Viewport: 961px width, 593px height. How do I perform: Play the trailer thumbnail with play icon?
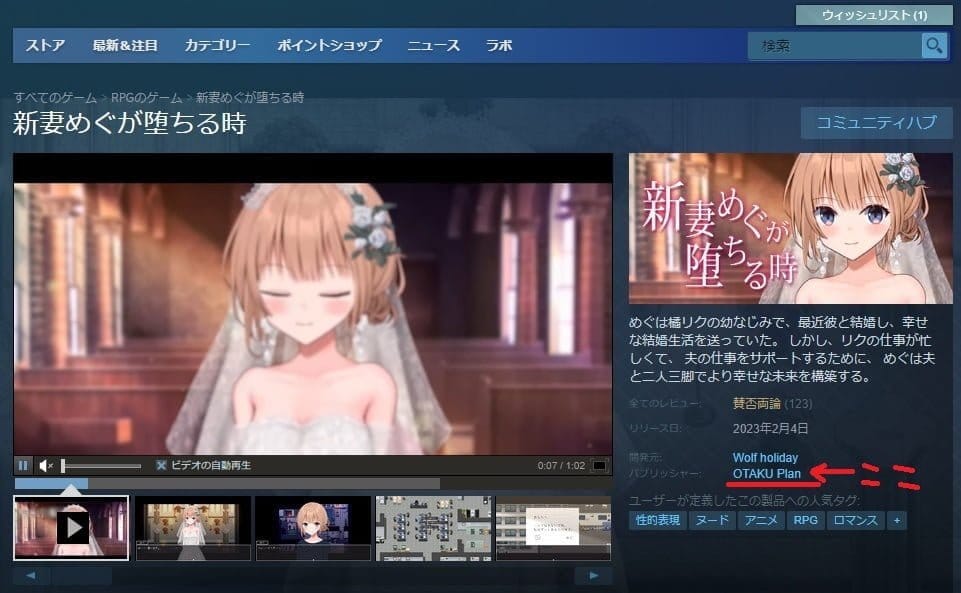coord(71,527)
